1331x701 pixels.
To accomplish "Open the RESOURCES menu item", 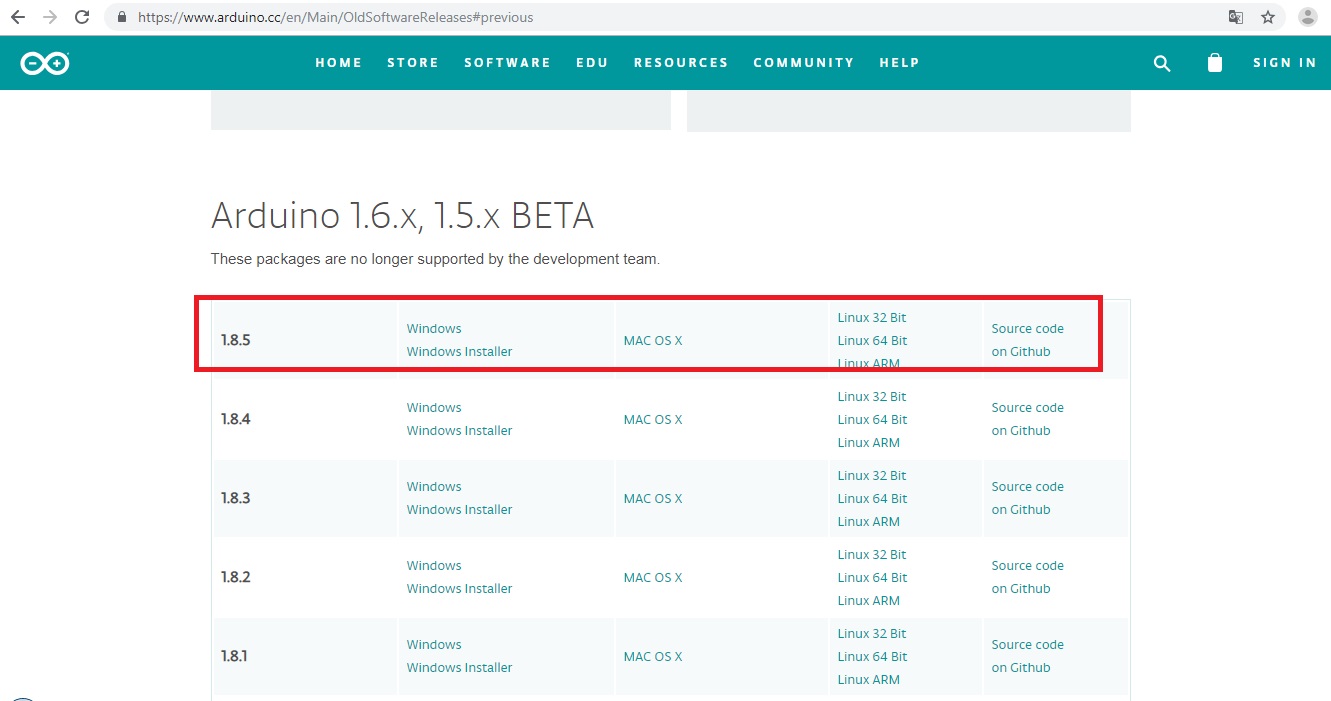I will [x=680, y=63].
